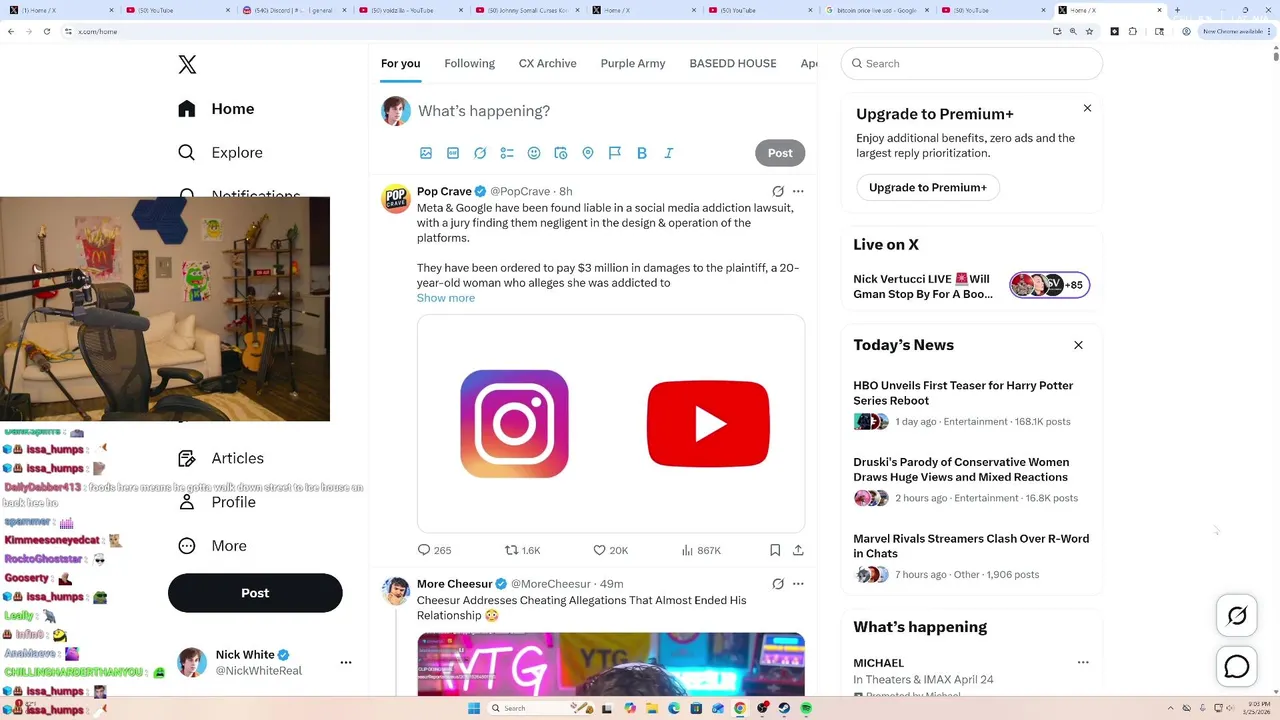Image resolution: width=1280 pixels, height=720 pixels.
Task: Open Profile in the sidebar
Action: tap(217, 502)
